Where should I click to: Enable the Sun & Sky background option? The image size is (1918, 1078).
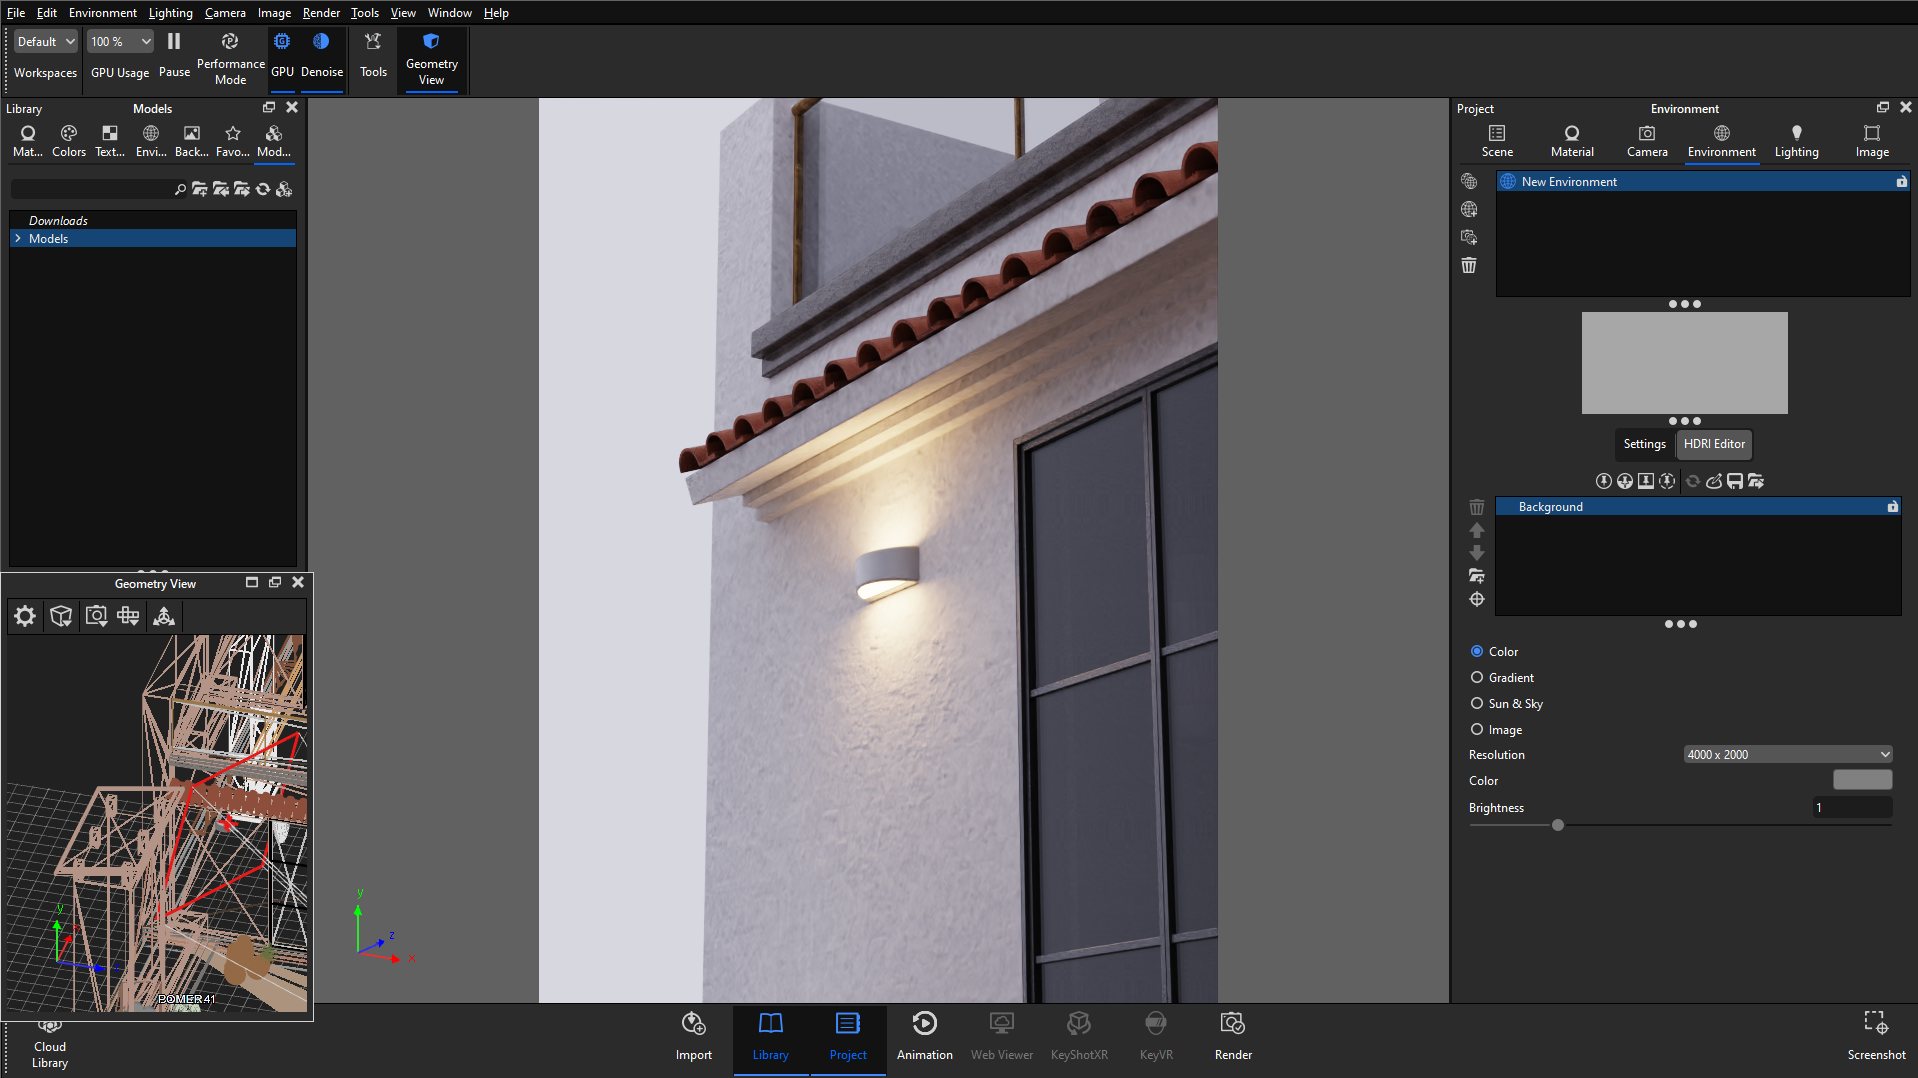[1477, 703]
